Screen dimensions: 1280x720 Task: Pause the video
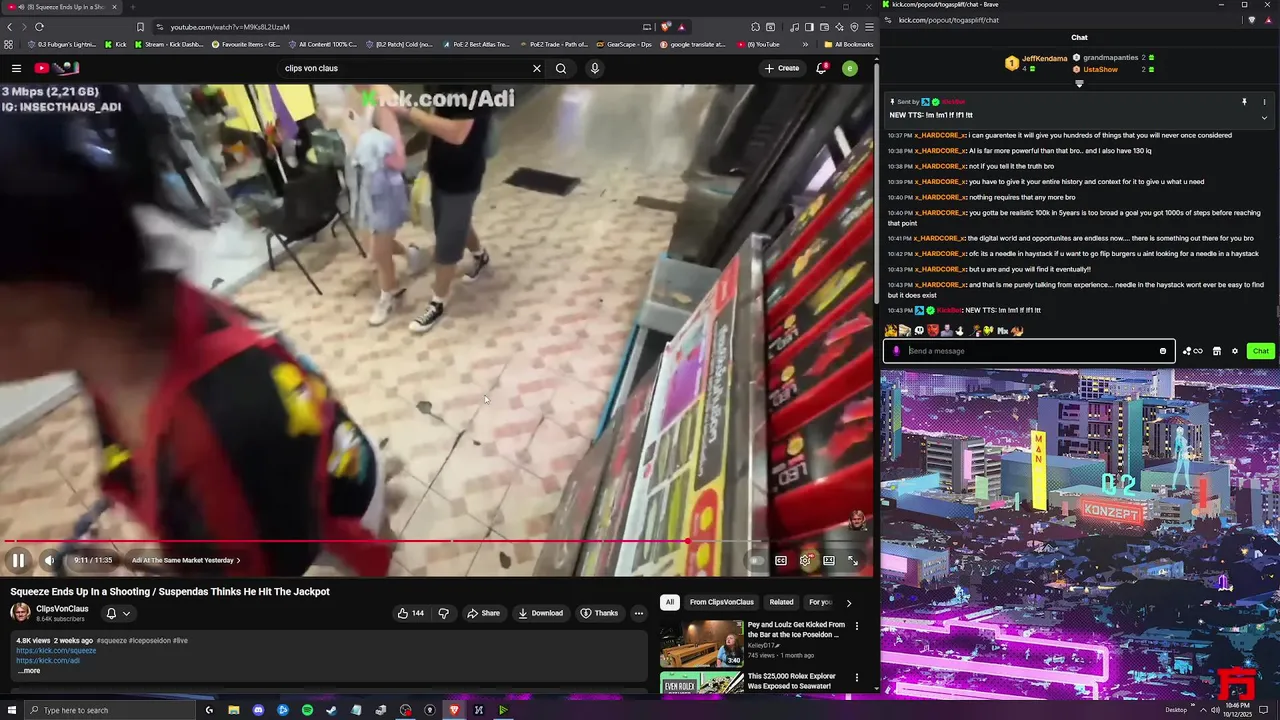tap(18, 560)
